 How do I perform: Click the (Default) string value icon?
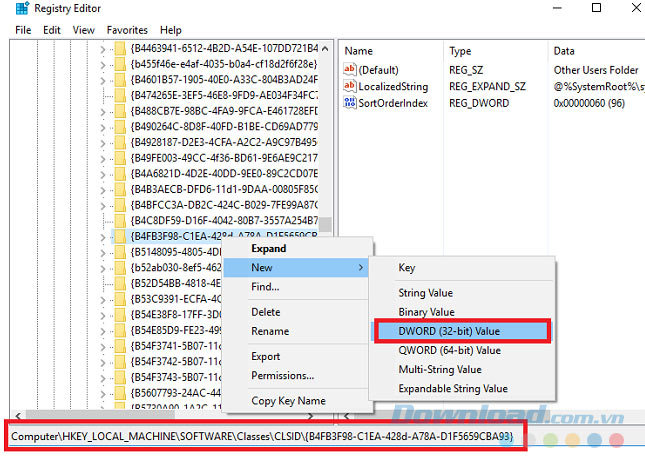(350, 70)
